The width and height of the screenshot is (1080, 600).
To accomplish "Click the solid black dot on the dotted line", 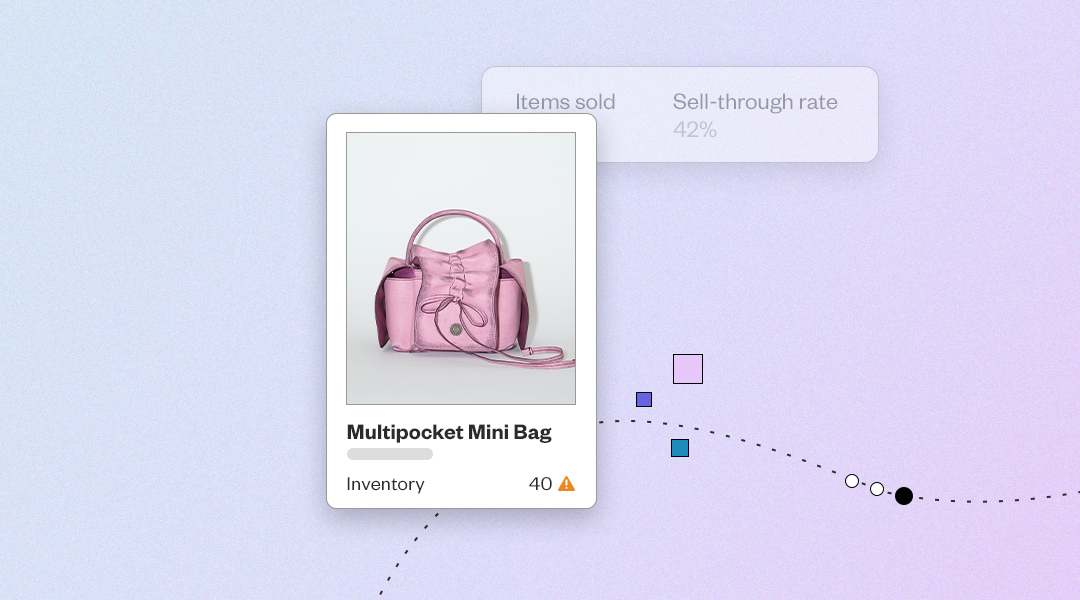I will (904, 496).
